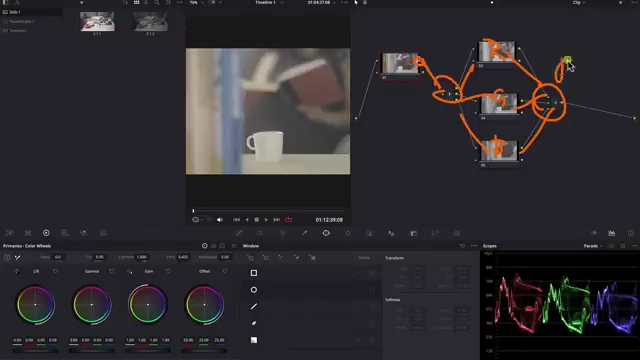The width and height of the screenshot is (640, 360).
Task: Open the Scopes options menu
Action: [x=634, y=246]
